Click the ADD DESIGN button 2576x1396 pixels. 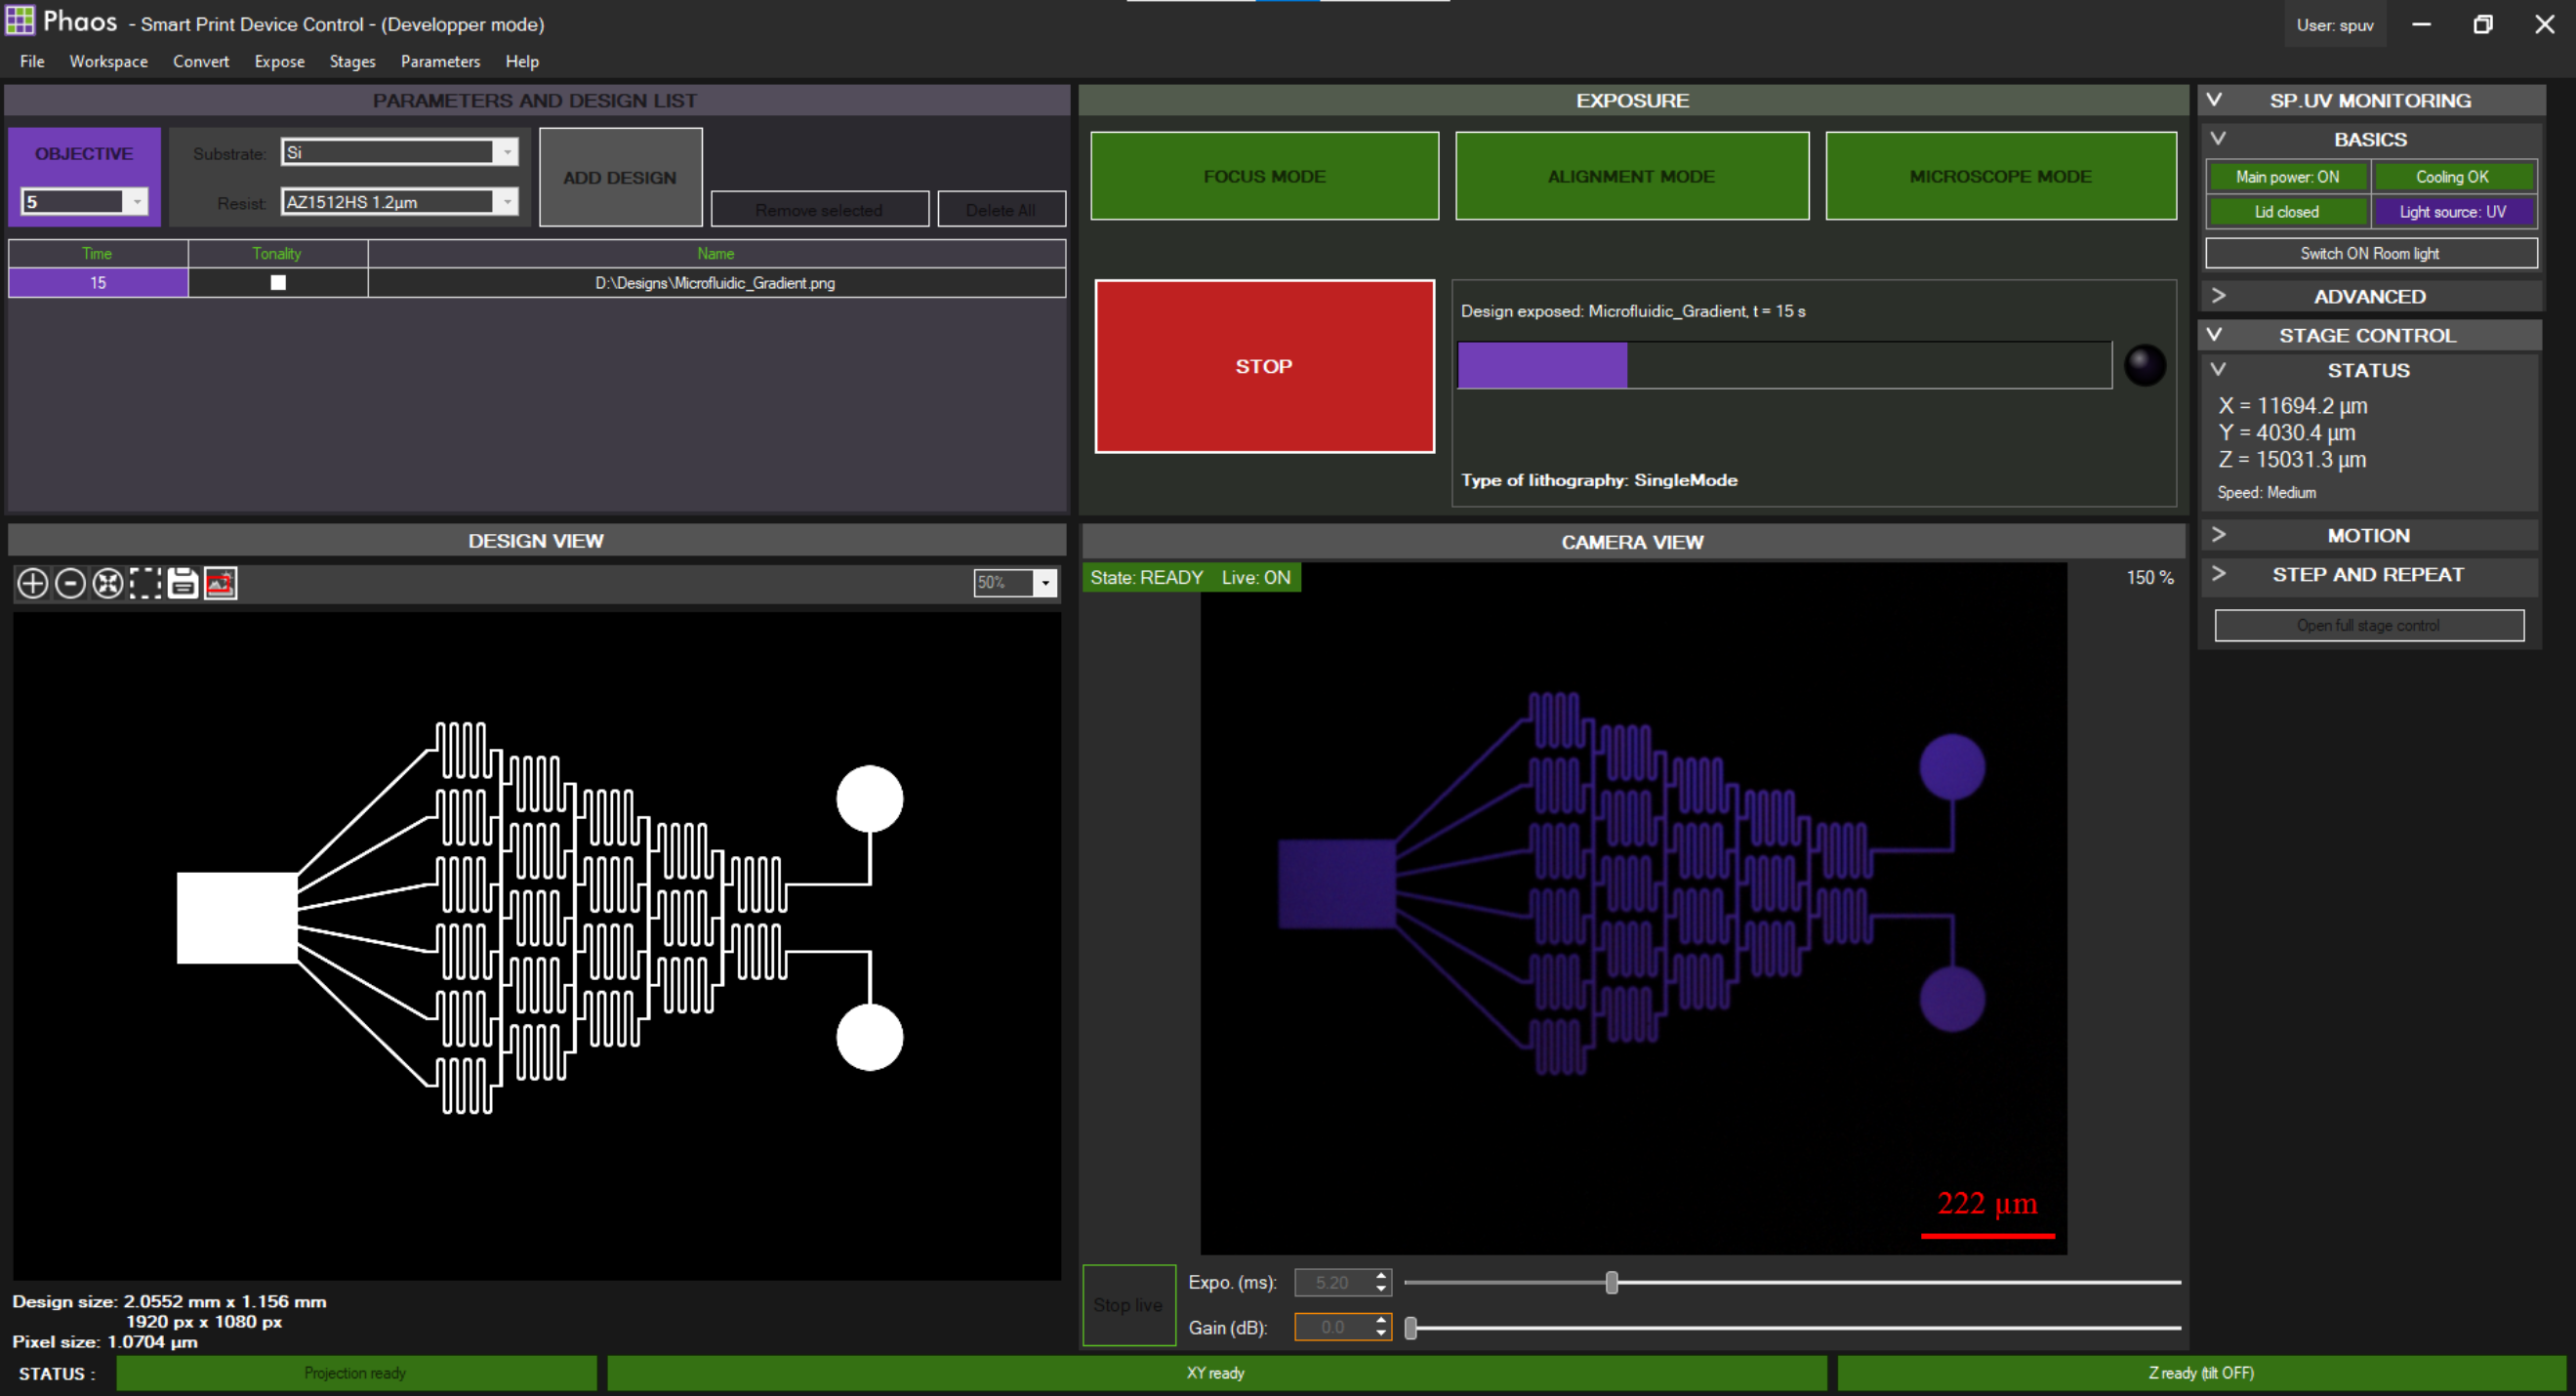[620, 177]
